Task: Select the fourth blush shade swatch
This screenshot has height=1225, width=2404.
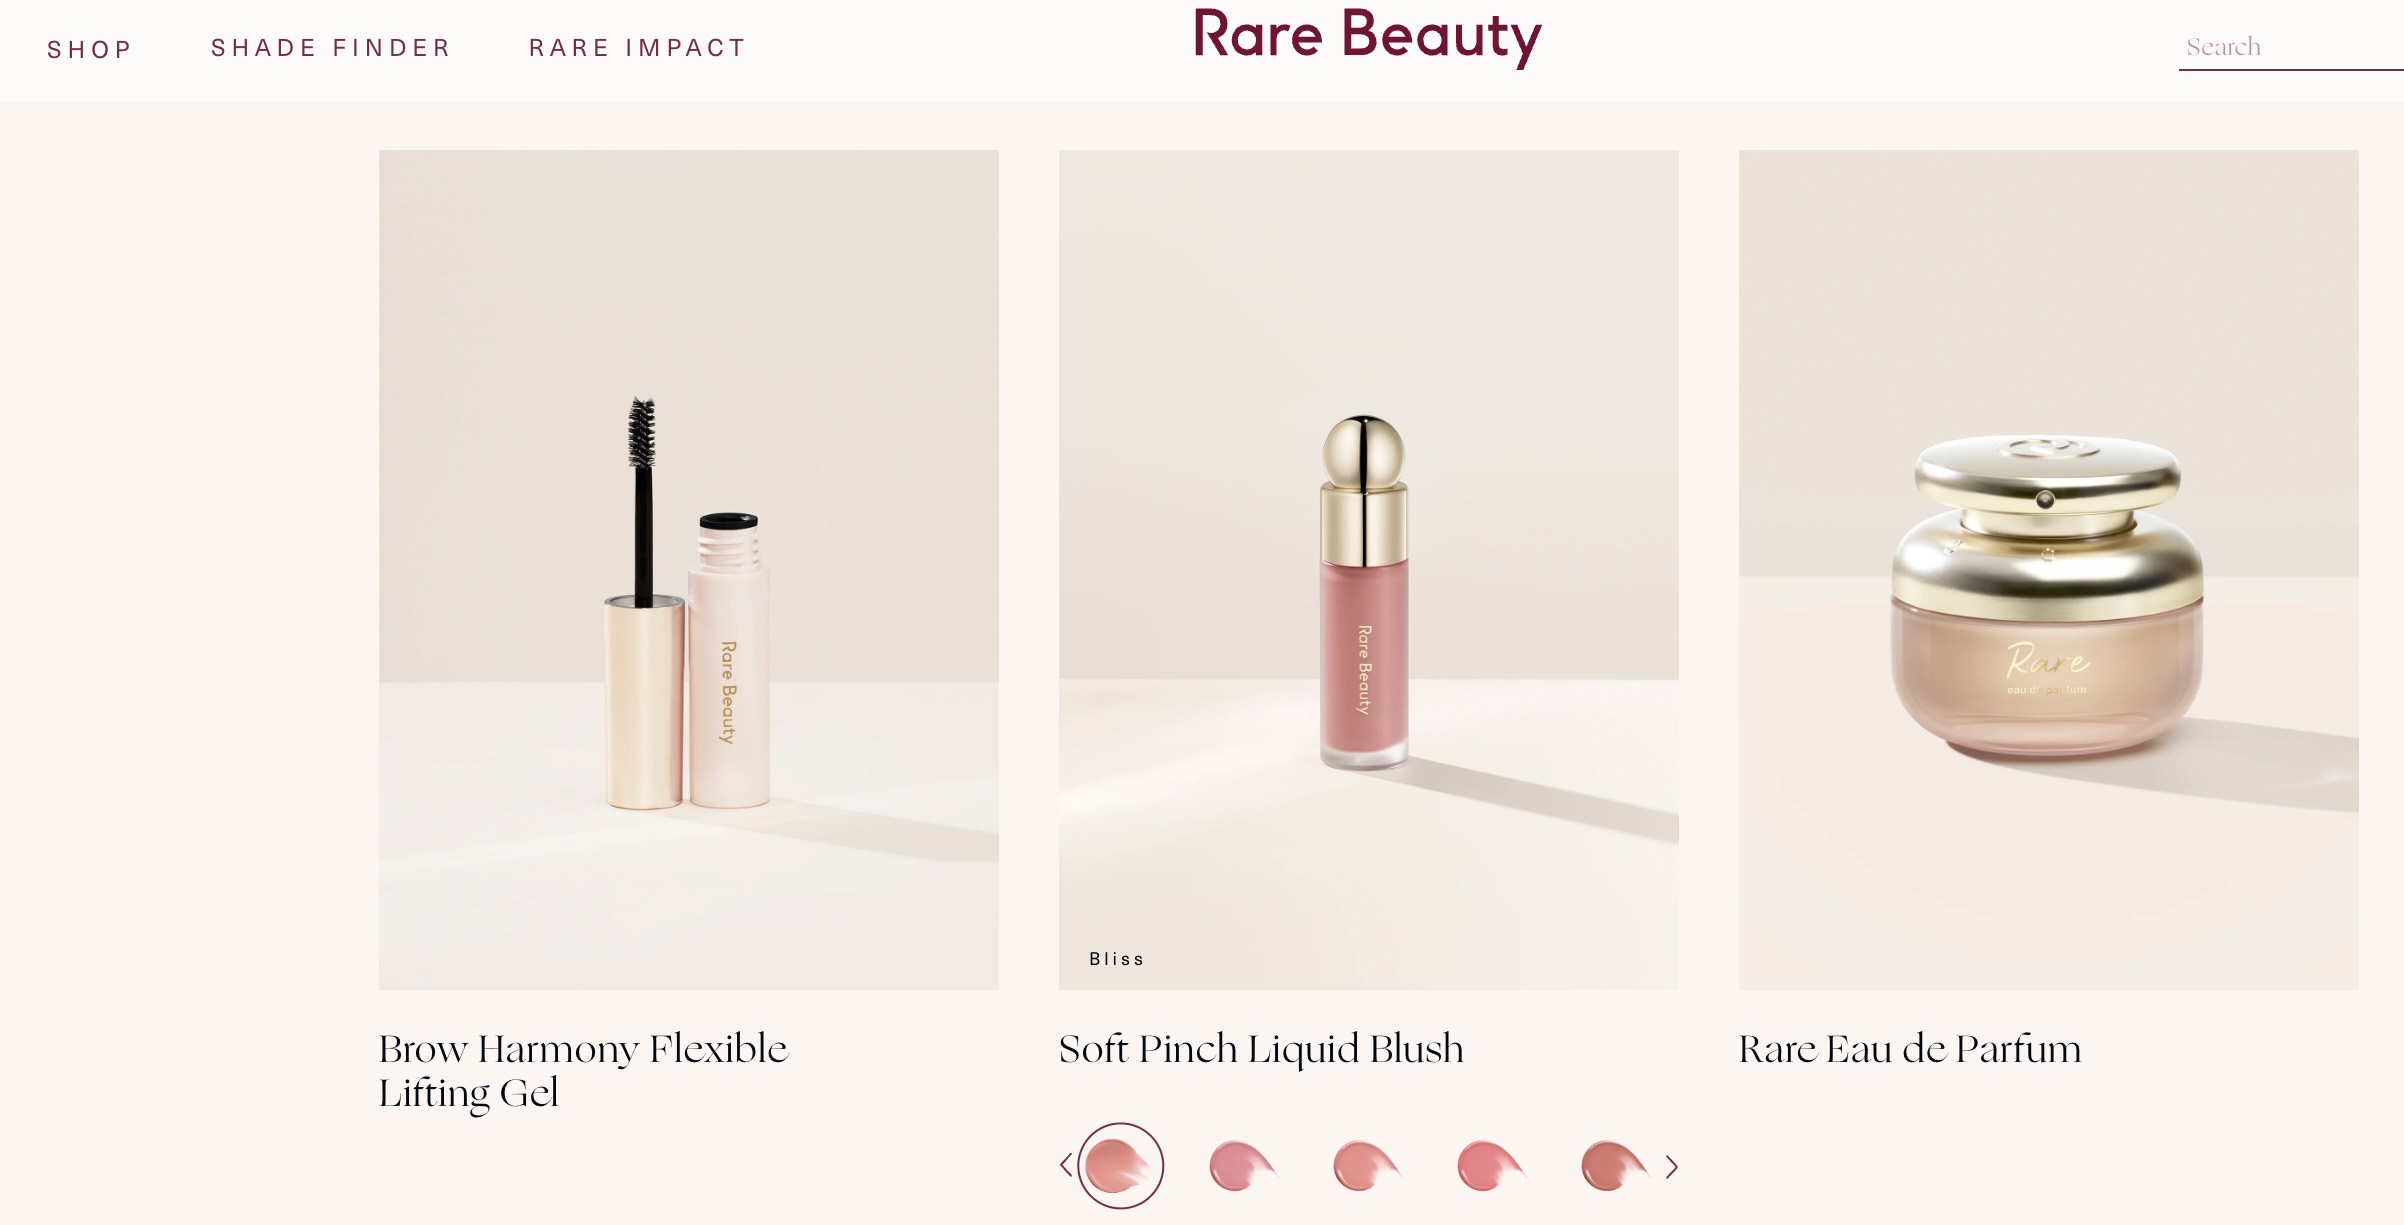Action: pos(1490,1166)
